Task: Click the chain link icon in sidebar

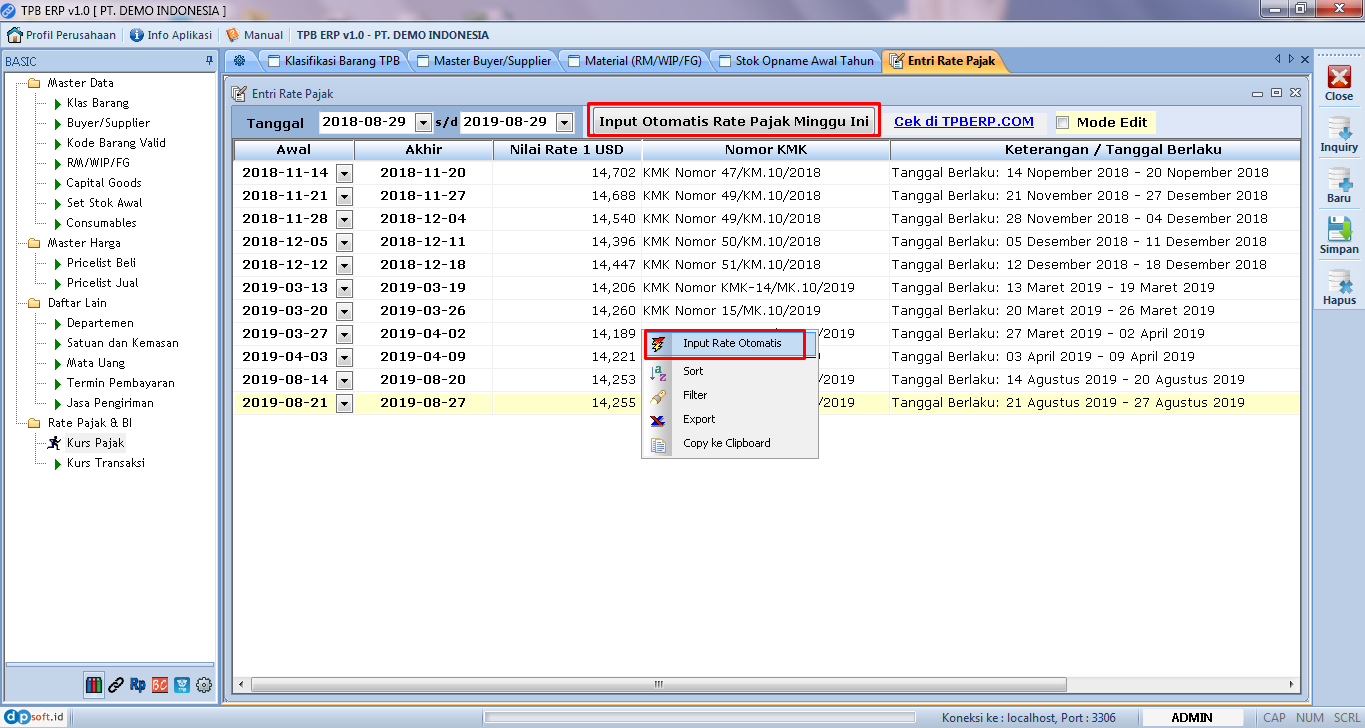Action: point(116,685)
